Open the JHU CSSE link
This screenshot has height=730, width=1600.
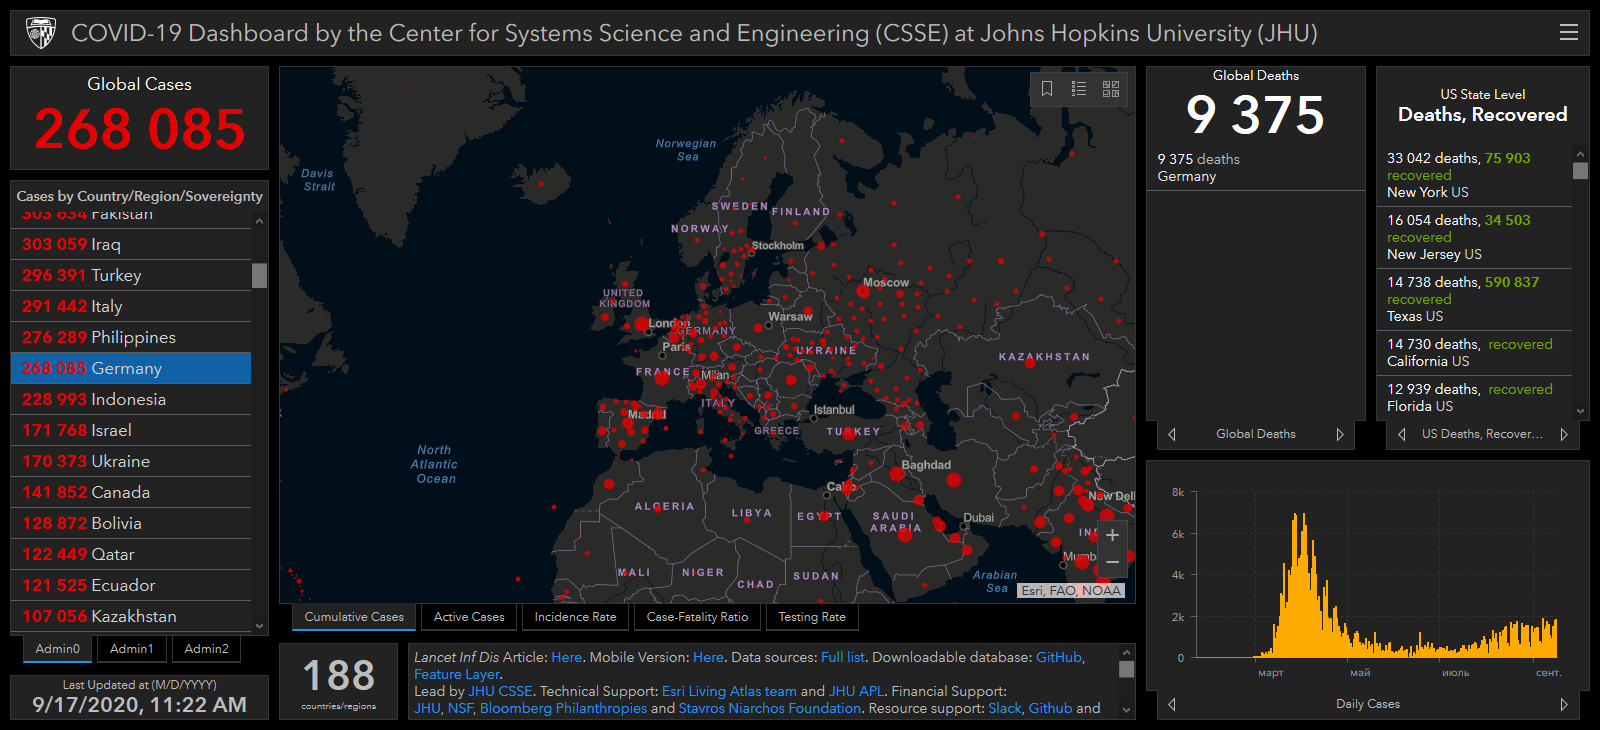pos(500,691)
